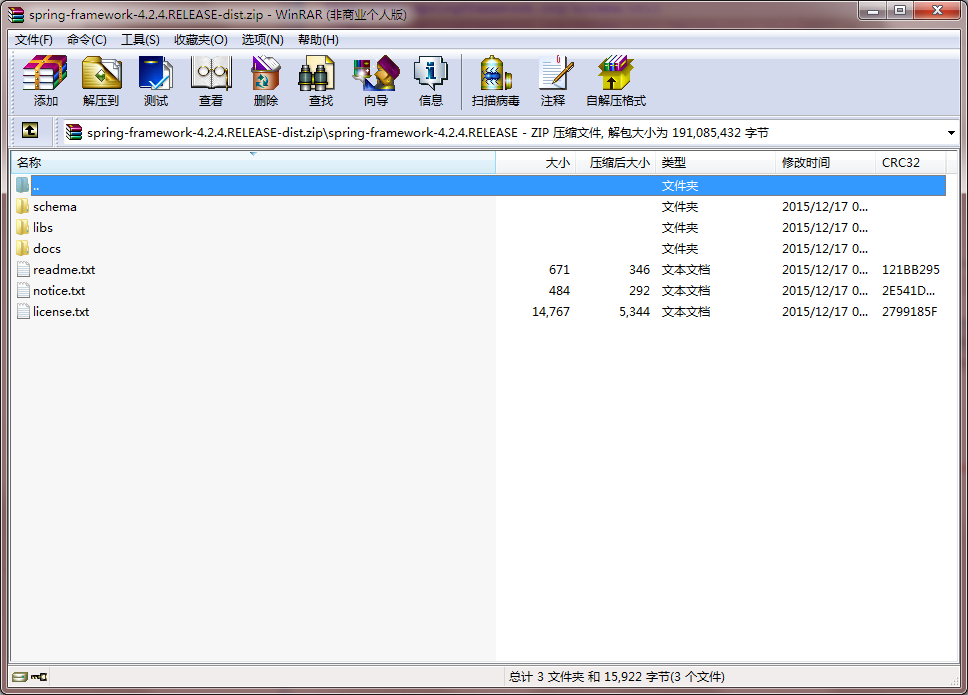968x695 pixels.
Task: Click the WinRAR title bar app icon
Action: pyautogui.click(x=16, y=14)
